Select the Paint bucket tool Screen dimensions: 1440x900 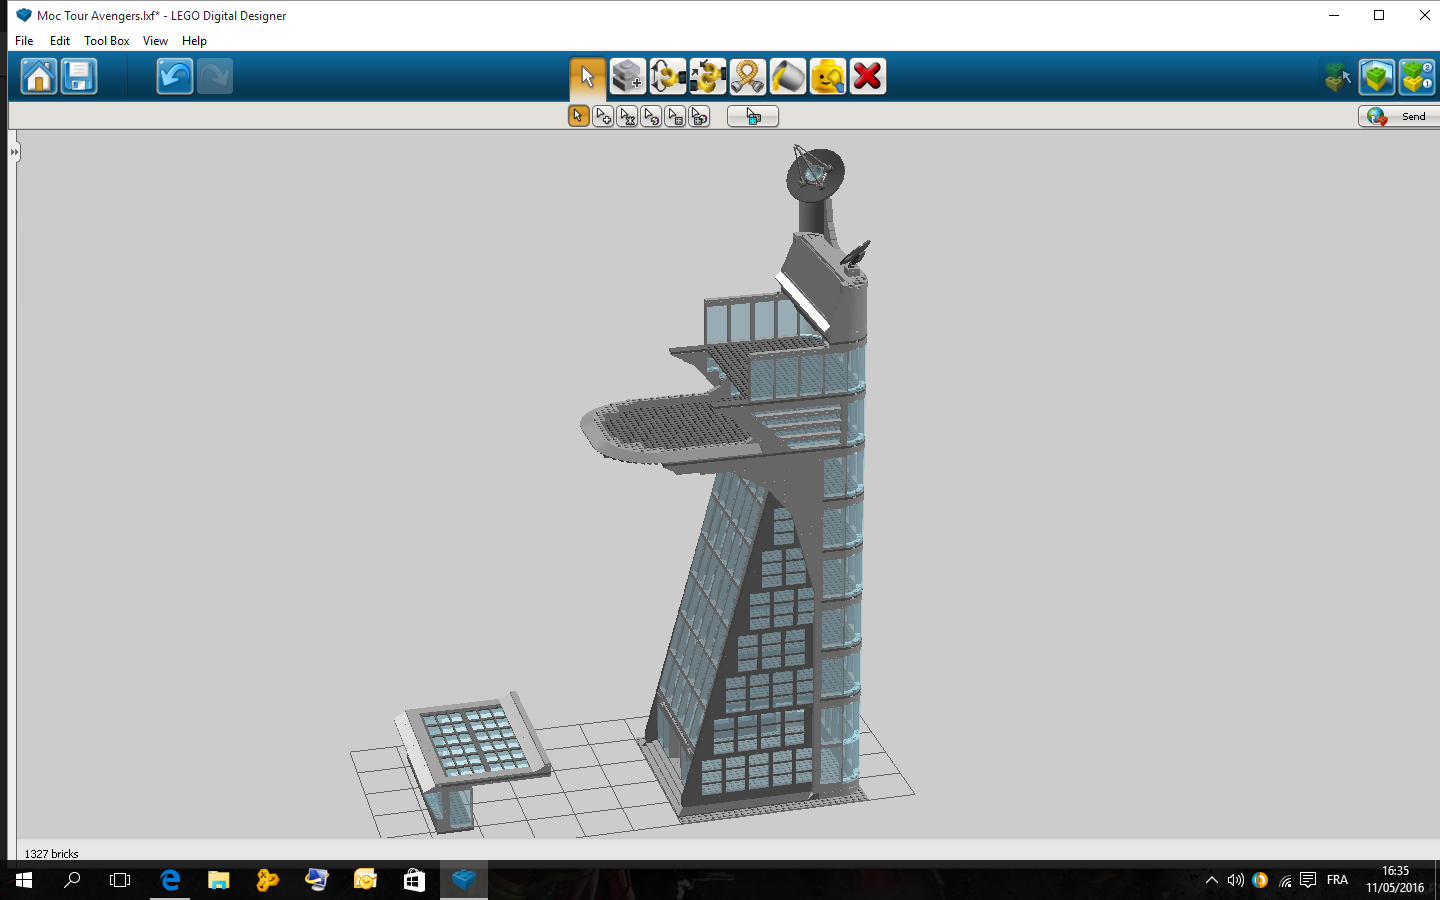(x=787, y=76)
